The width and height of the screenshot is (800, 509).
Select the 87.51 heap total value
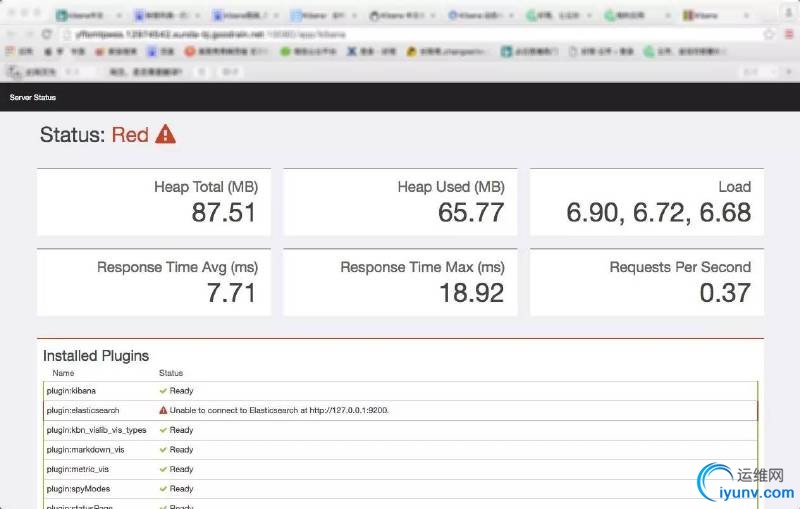point(223,212)
